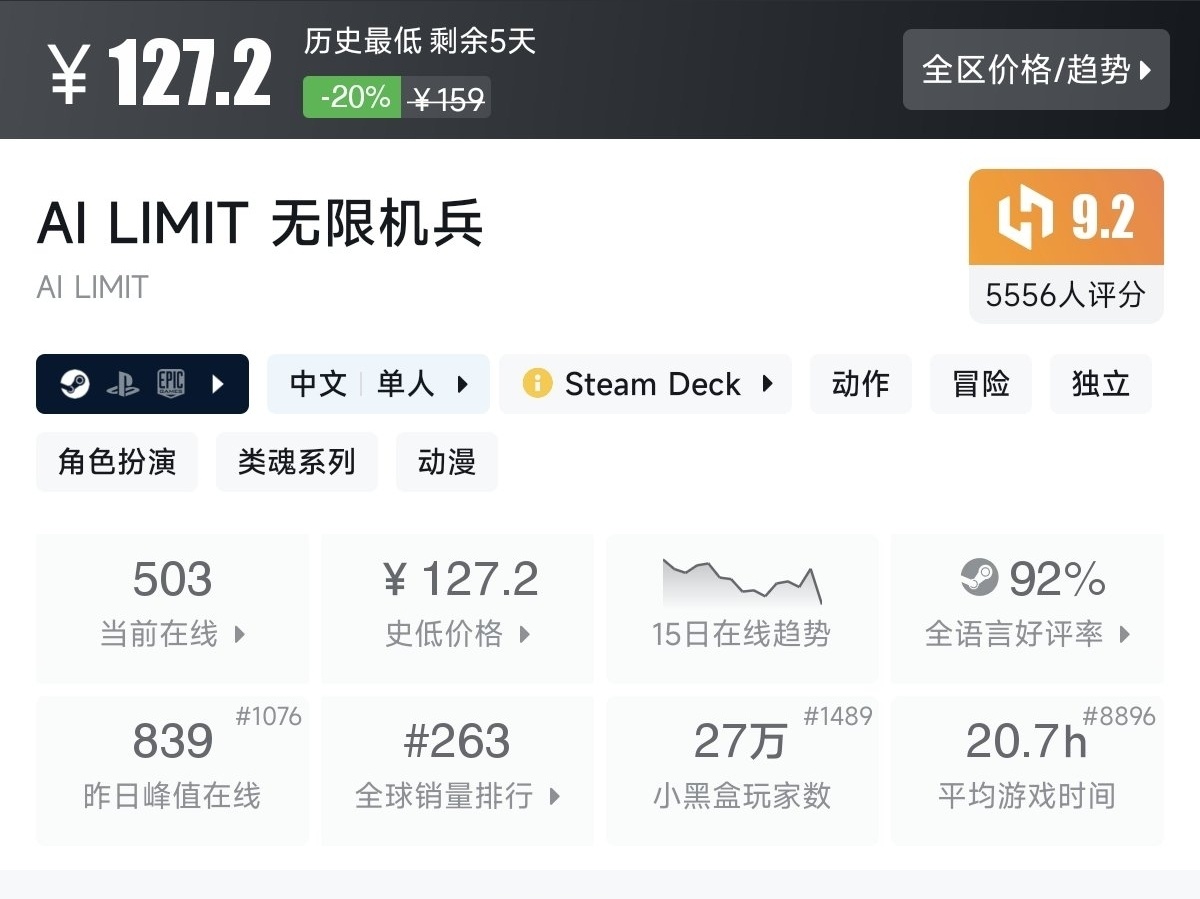
Task: Expand 全语言好评率 review rate arrow
Action: (1125, 634)
